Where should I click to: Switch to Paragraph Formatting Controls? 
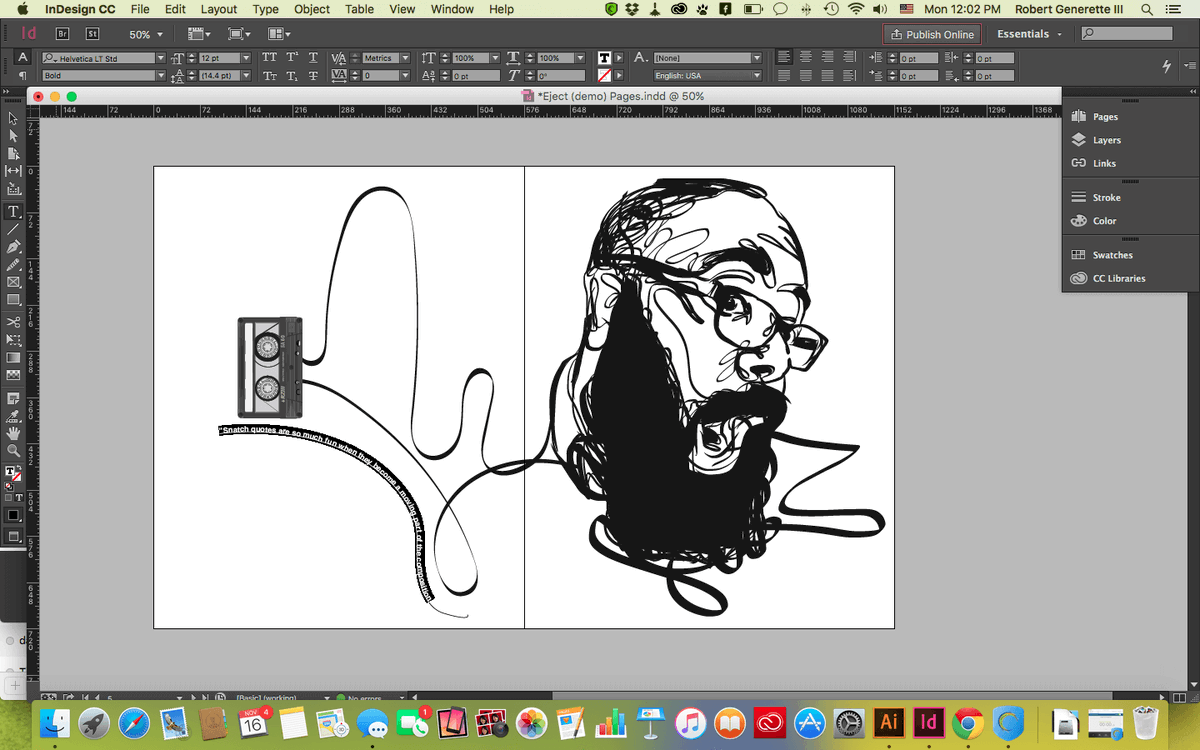click(22, 75)
